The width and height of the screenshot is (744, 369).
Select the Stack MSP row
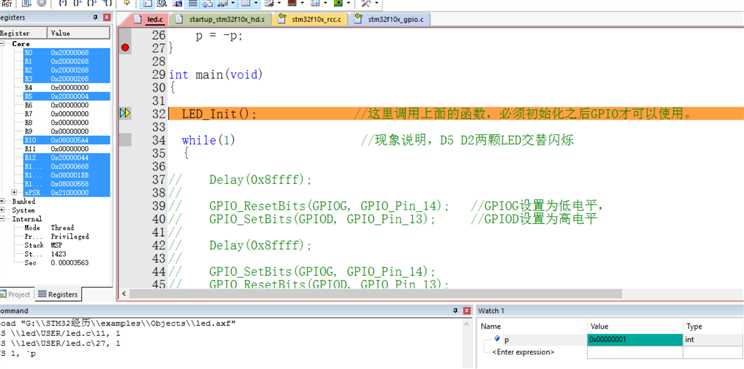pyautogui.click(x=66, y=245)
